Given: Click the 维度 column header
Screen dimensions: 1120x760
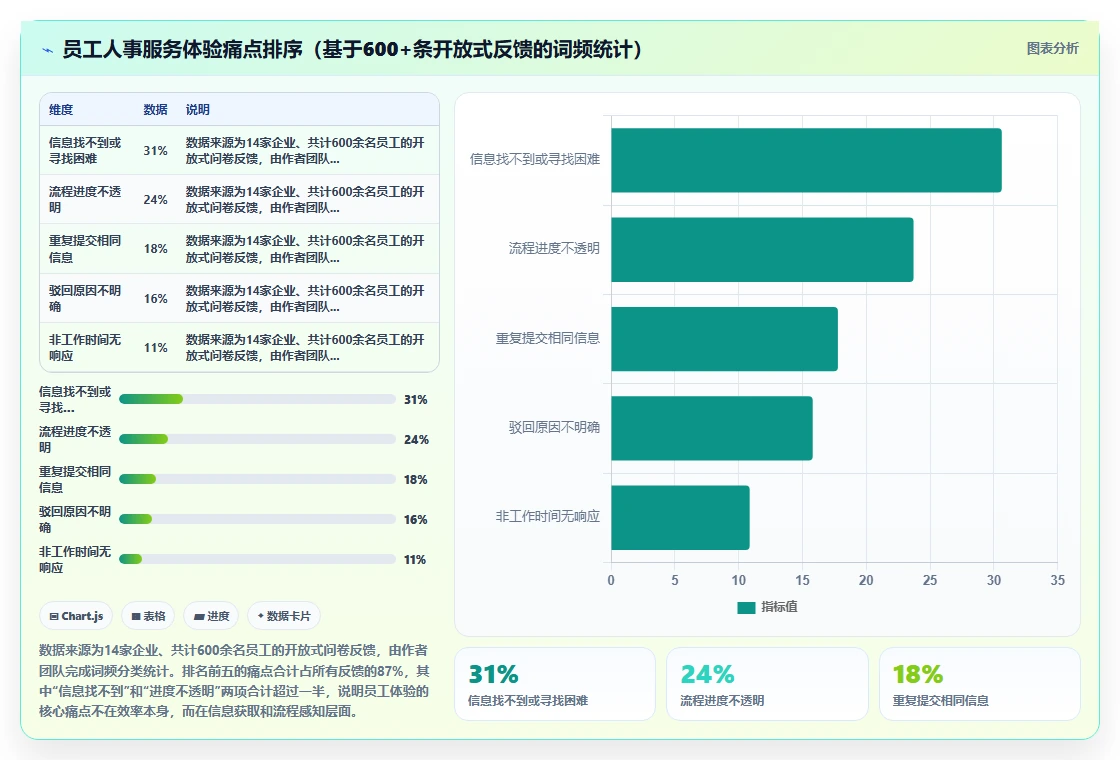Looking at the screenshot, I should pos(61,109).
